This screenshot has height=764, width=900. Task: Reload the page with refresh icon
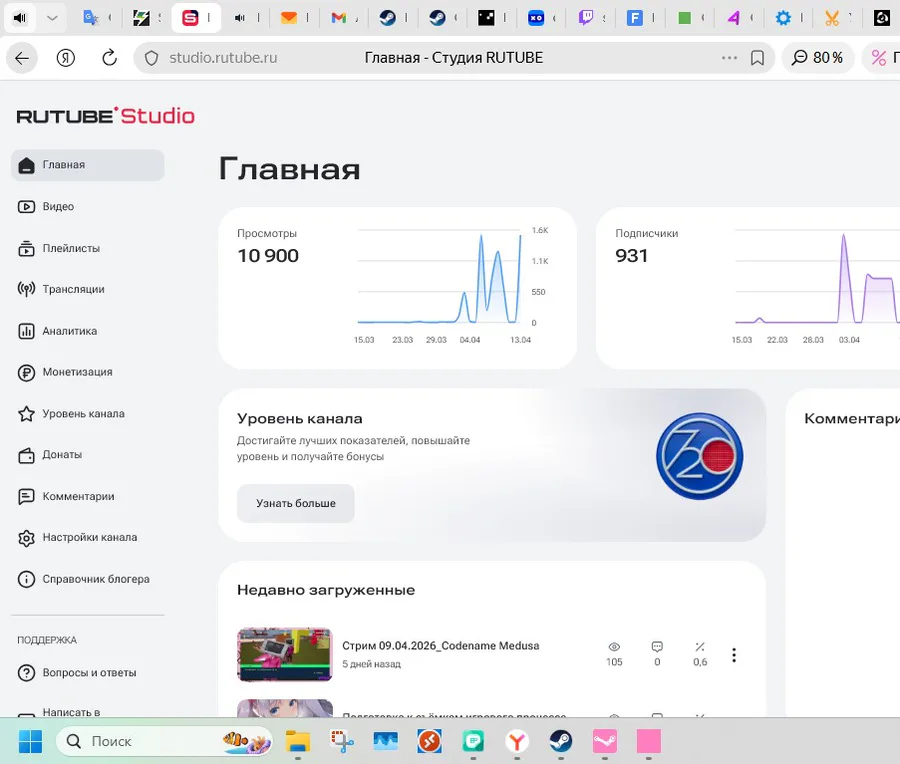[x=109, y=58]
